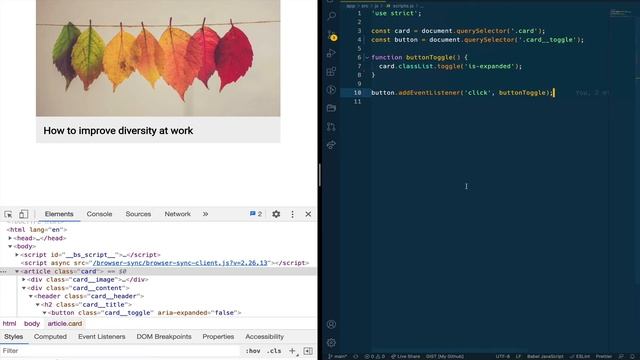Click the editor minimap preview
The image size is (640, 360).
tap(621, 13)
